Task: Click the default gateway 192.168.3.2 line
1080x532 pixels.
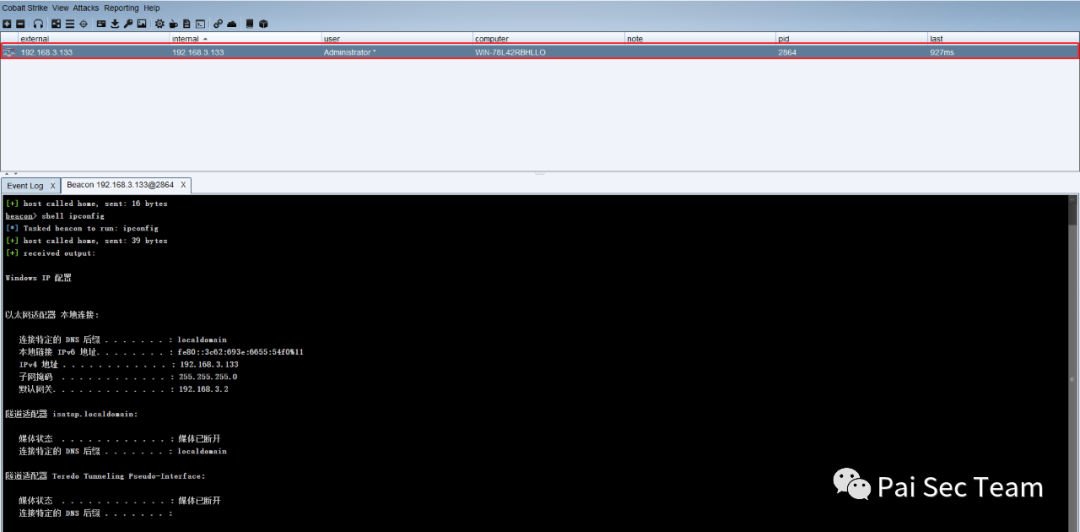Action: pyautogui.click(x=123, y=389)
